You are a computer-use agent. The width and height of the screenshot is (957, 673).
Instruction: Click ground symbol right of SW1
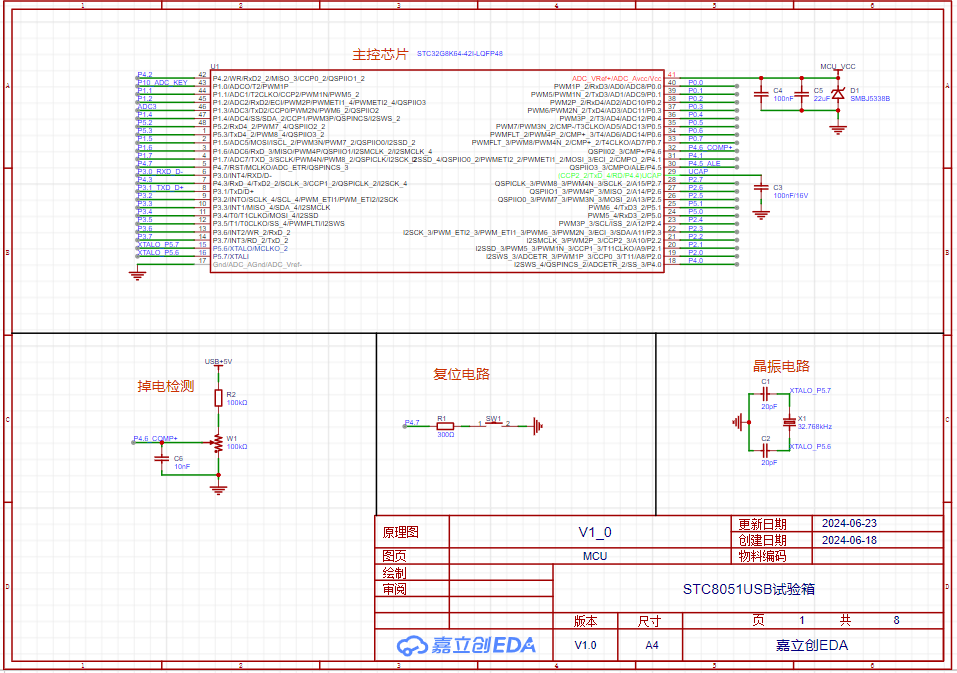pos(537,426)
